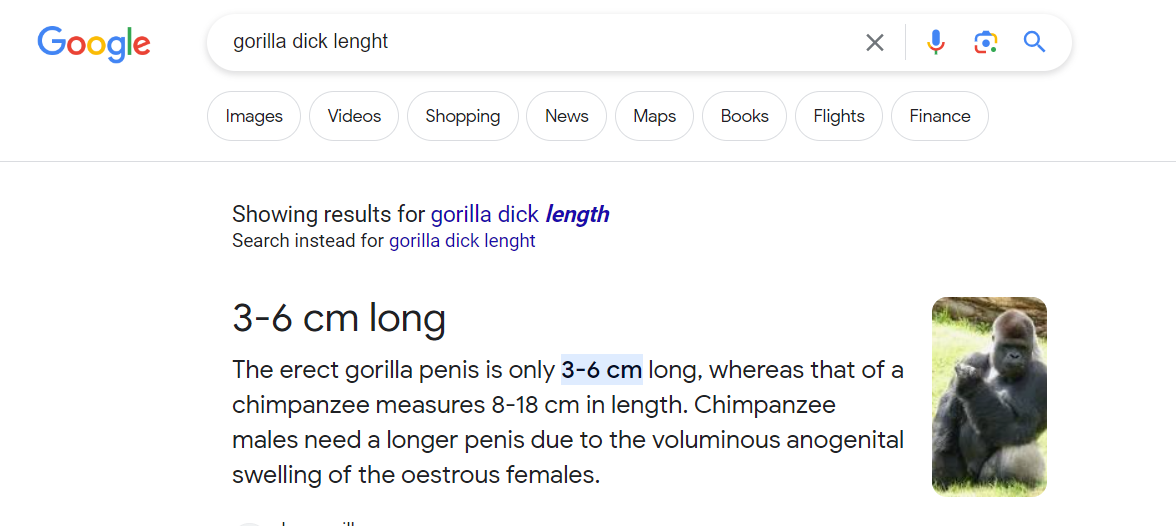1176x526 pixels.
Task: Go to the Books tab
Action: tap(744, 116)
